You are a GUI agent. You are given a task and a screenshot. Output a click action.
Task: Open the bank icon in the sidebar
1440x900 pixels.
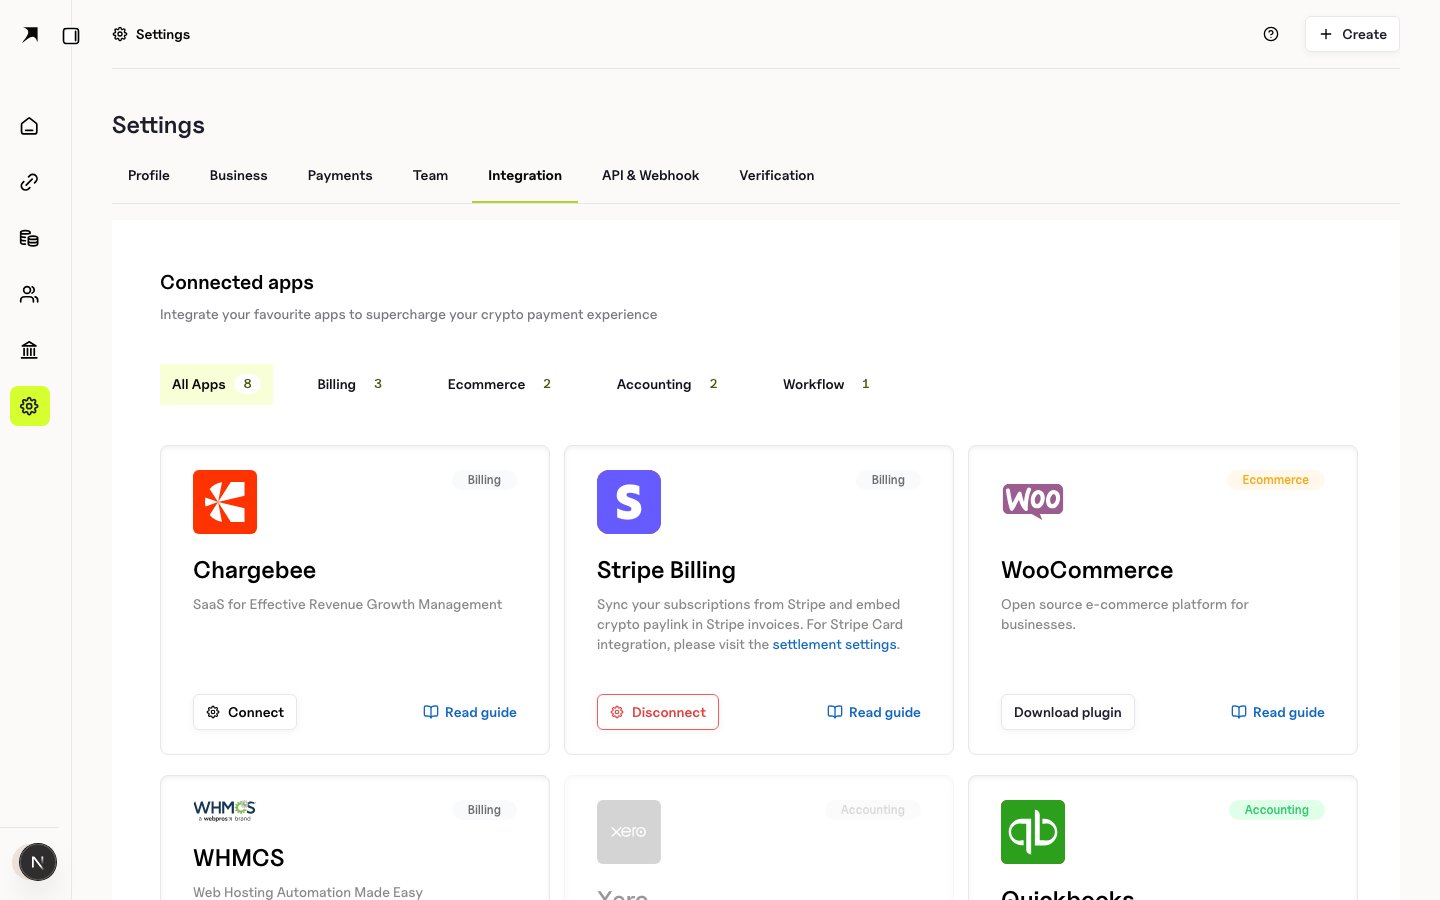tap(29, 350)
